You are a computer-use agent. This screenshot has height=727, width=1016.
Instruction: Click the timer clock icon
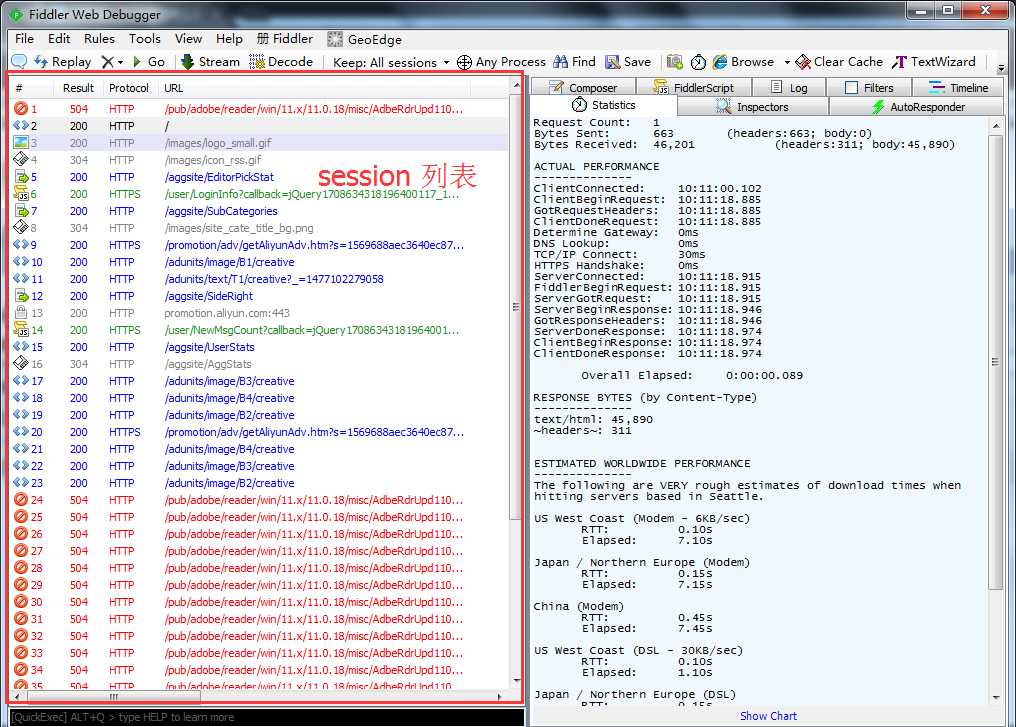click(x=698, y=62)
